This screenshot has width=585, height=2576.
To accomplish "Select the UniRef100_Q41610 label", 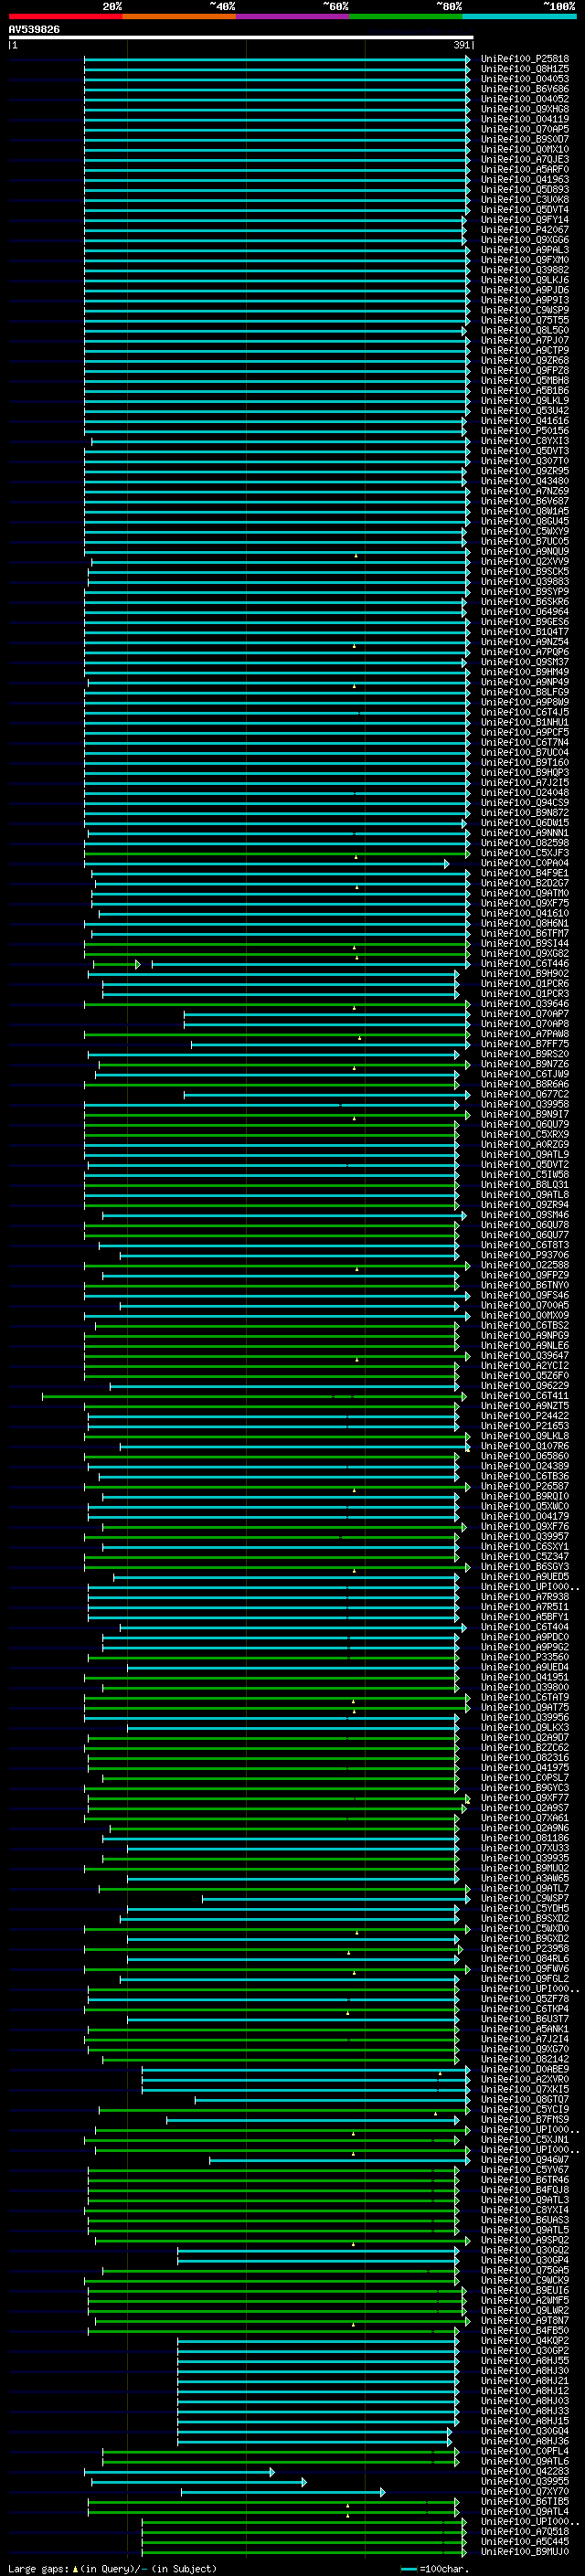I will coord(525,913).
